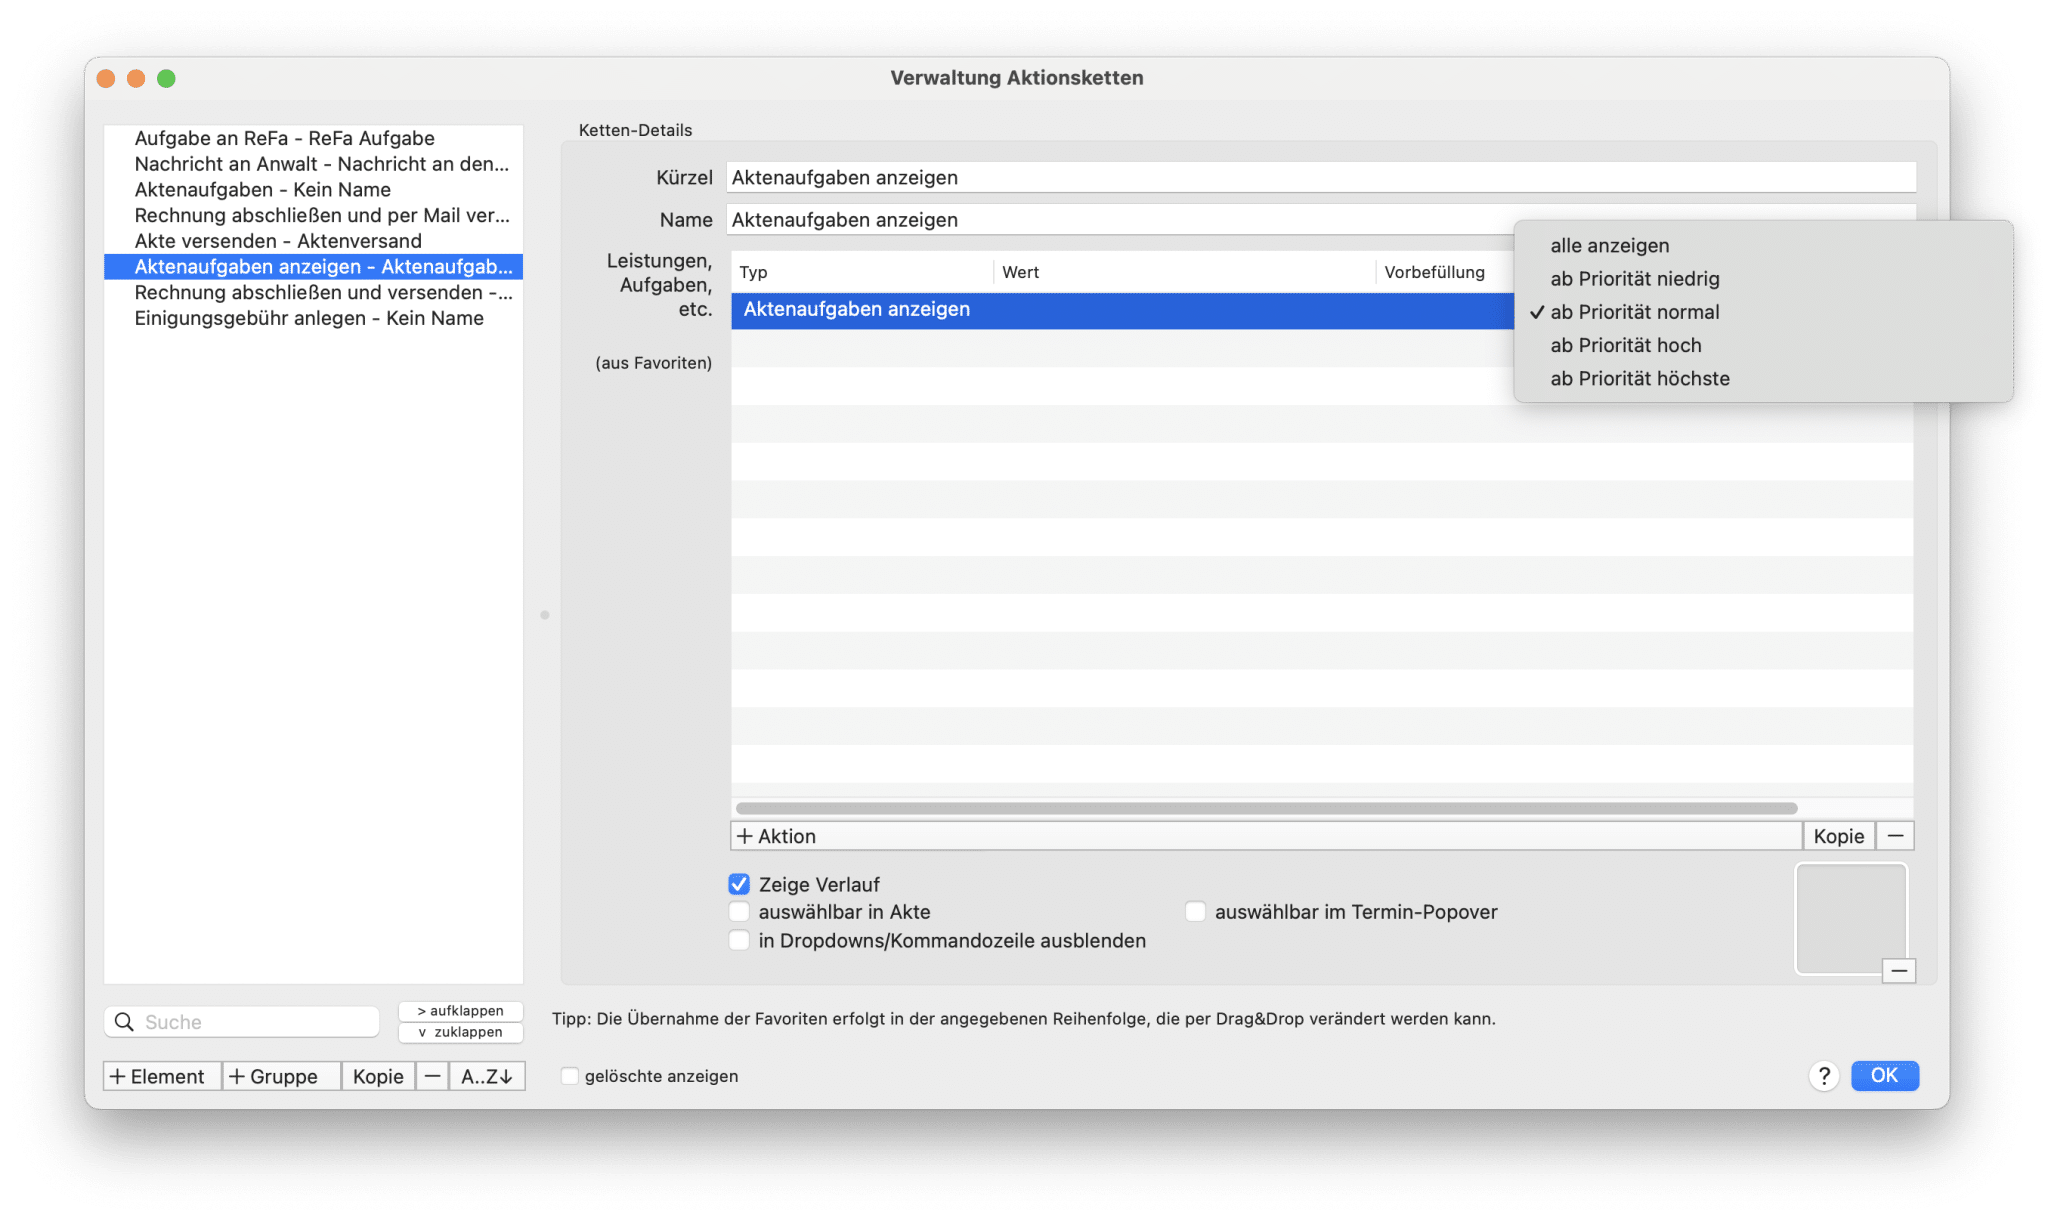Add a new item with + Element
2048x1221 pixels.
(162, 1076)
